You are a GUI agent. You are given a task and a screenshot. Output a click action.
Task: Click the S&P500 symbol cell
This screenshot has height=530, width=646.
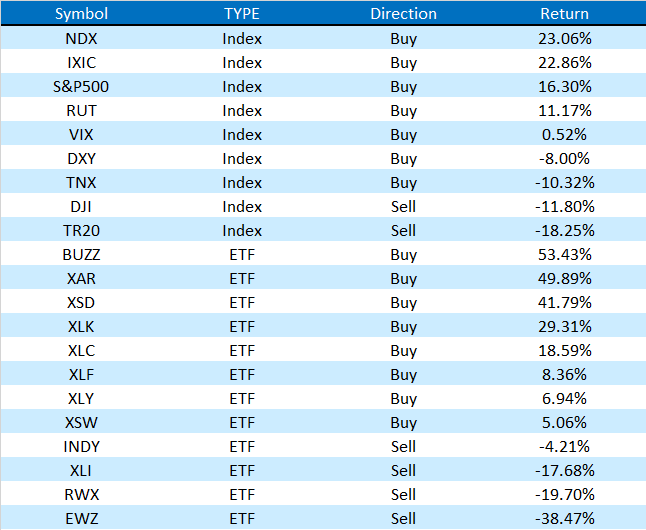point(81,86)
